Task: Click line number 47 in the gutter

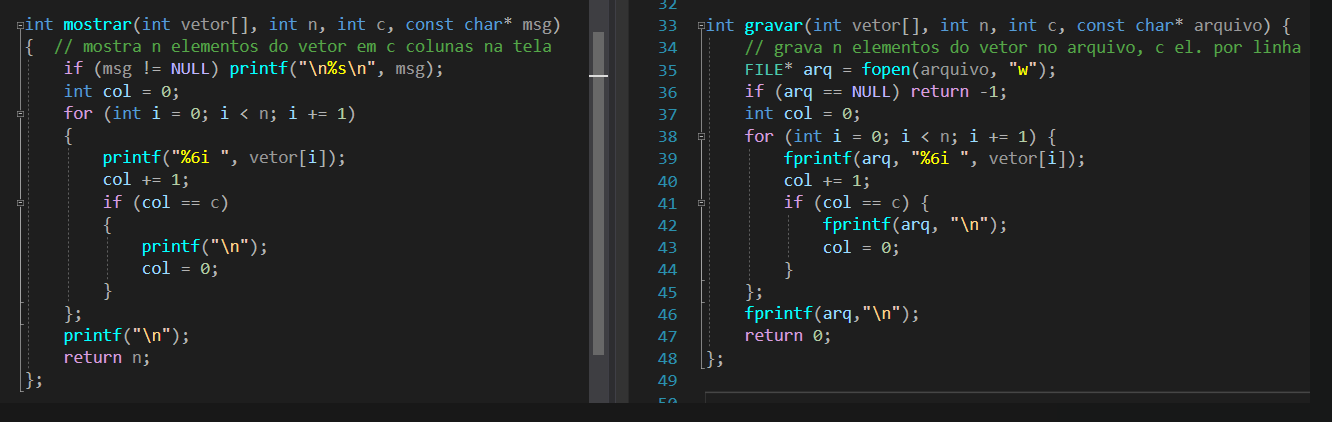Action: [668, 336]
